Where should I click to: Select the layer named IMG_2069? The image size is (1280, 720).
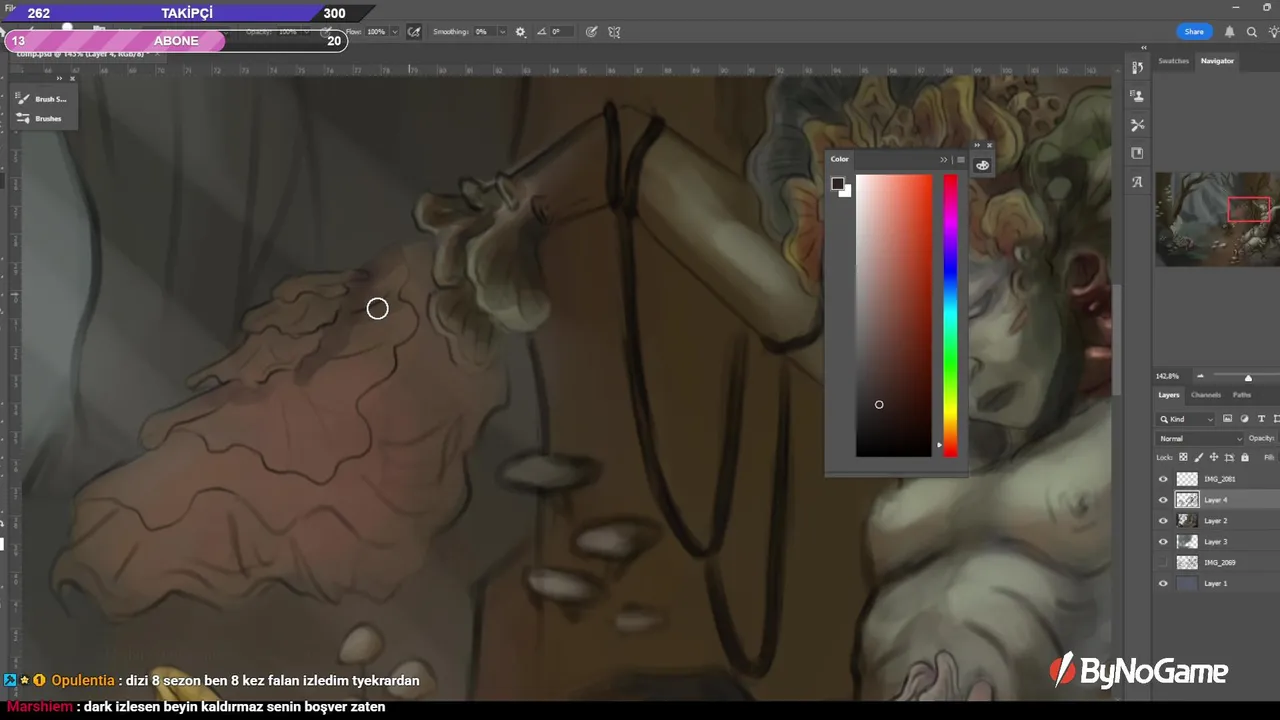[x=1220, y=563]
